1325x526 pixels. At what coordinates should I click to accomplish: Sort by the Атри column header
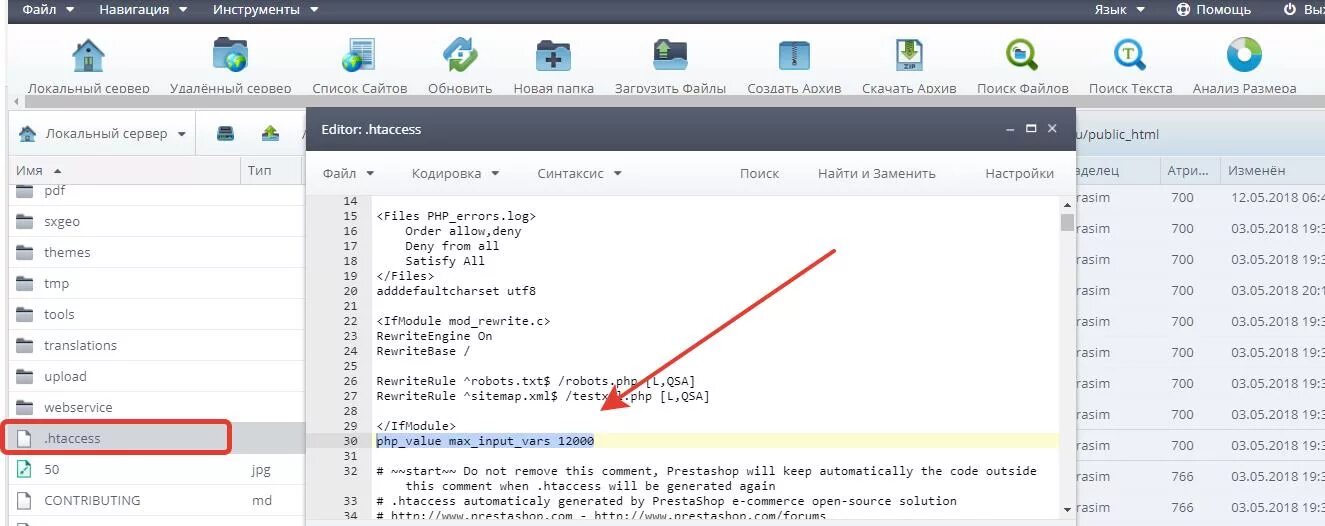coord(1191,171)
